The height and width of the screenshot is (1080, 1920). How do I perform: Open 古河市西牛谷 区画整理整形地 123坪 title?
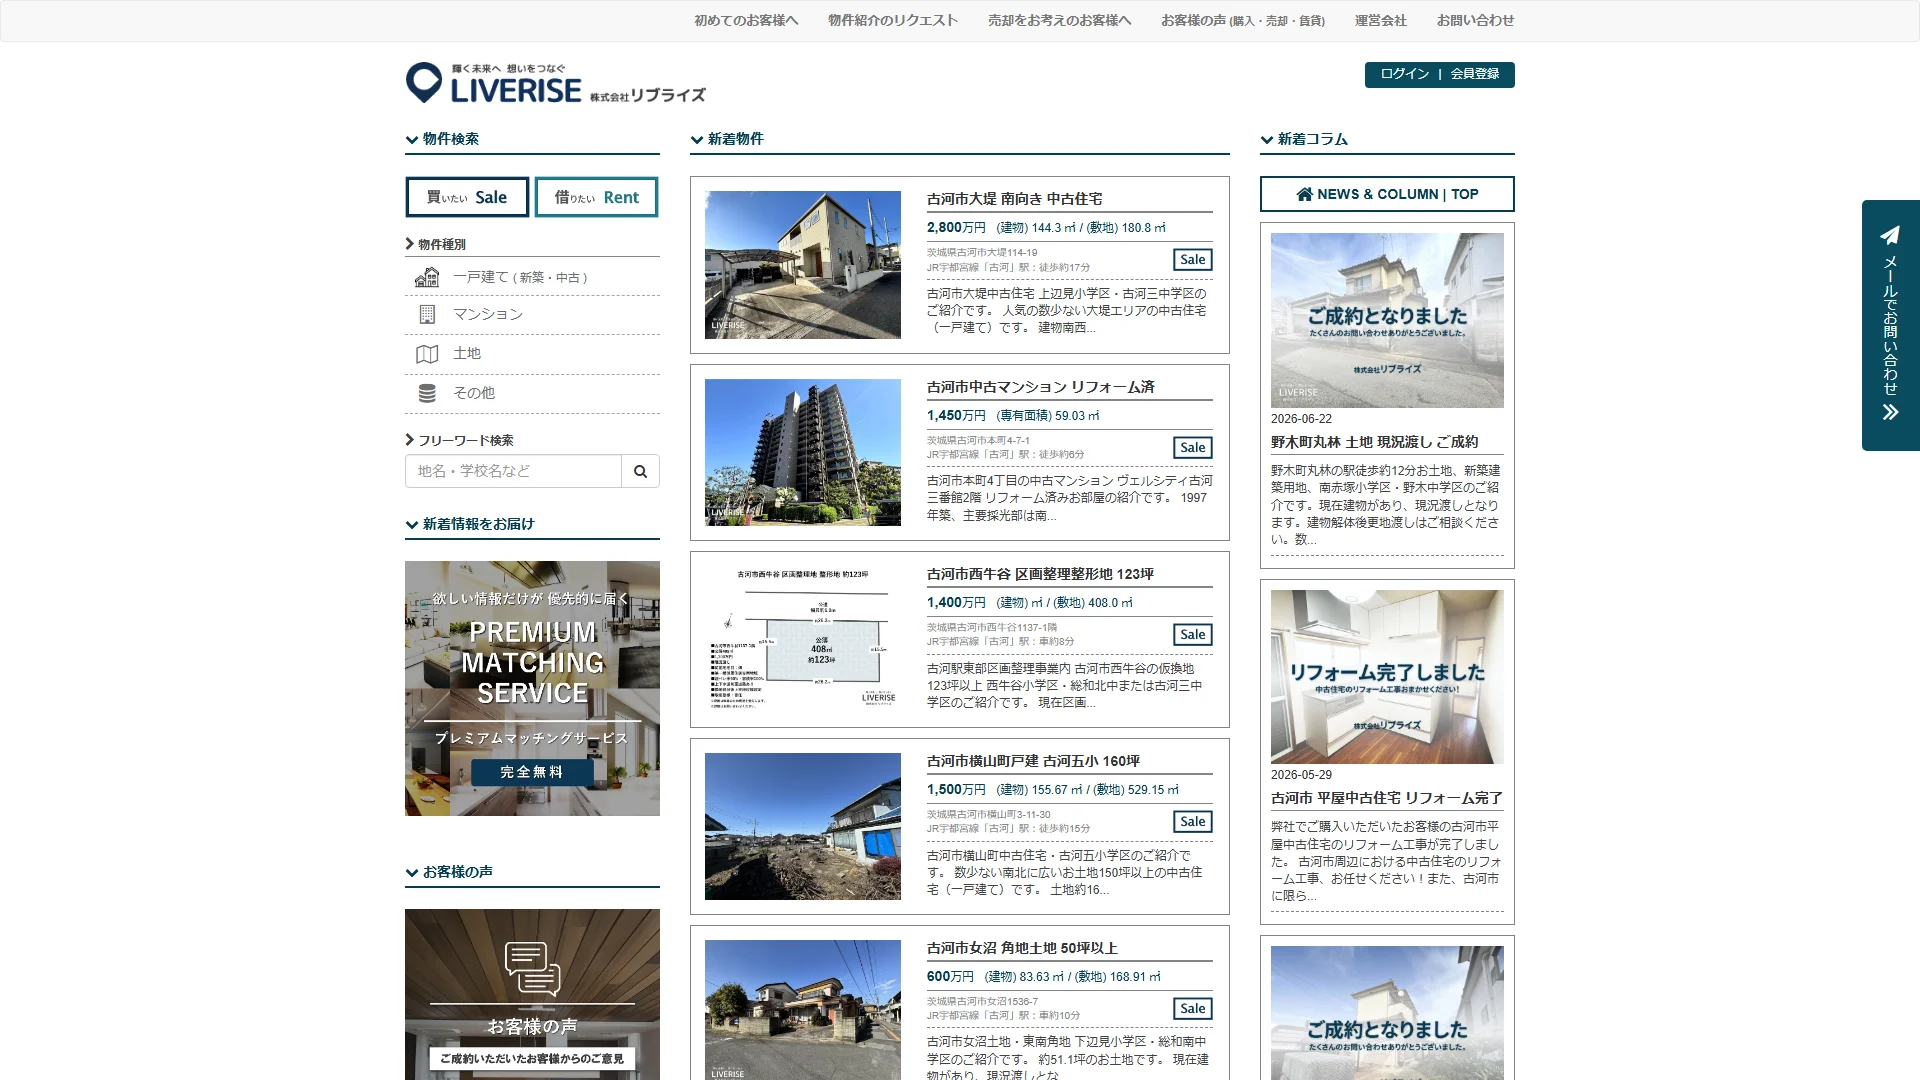[1040, 574]
